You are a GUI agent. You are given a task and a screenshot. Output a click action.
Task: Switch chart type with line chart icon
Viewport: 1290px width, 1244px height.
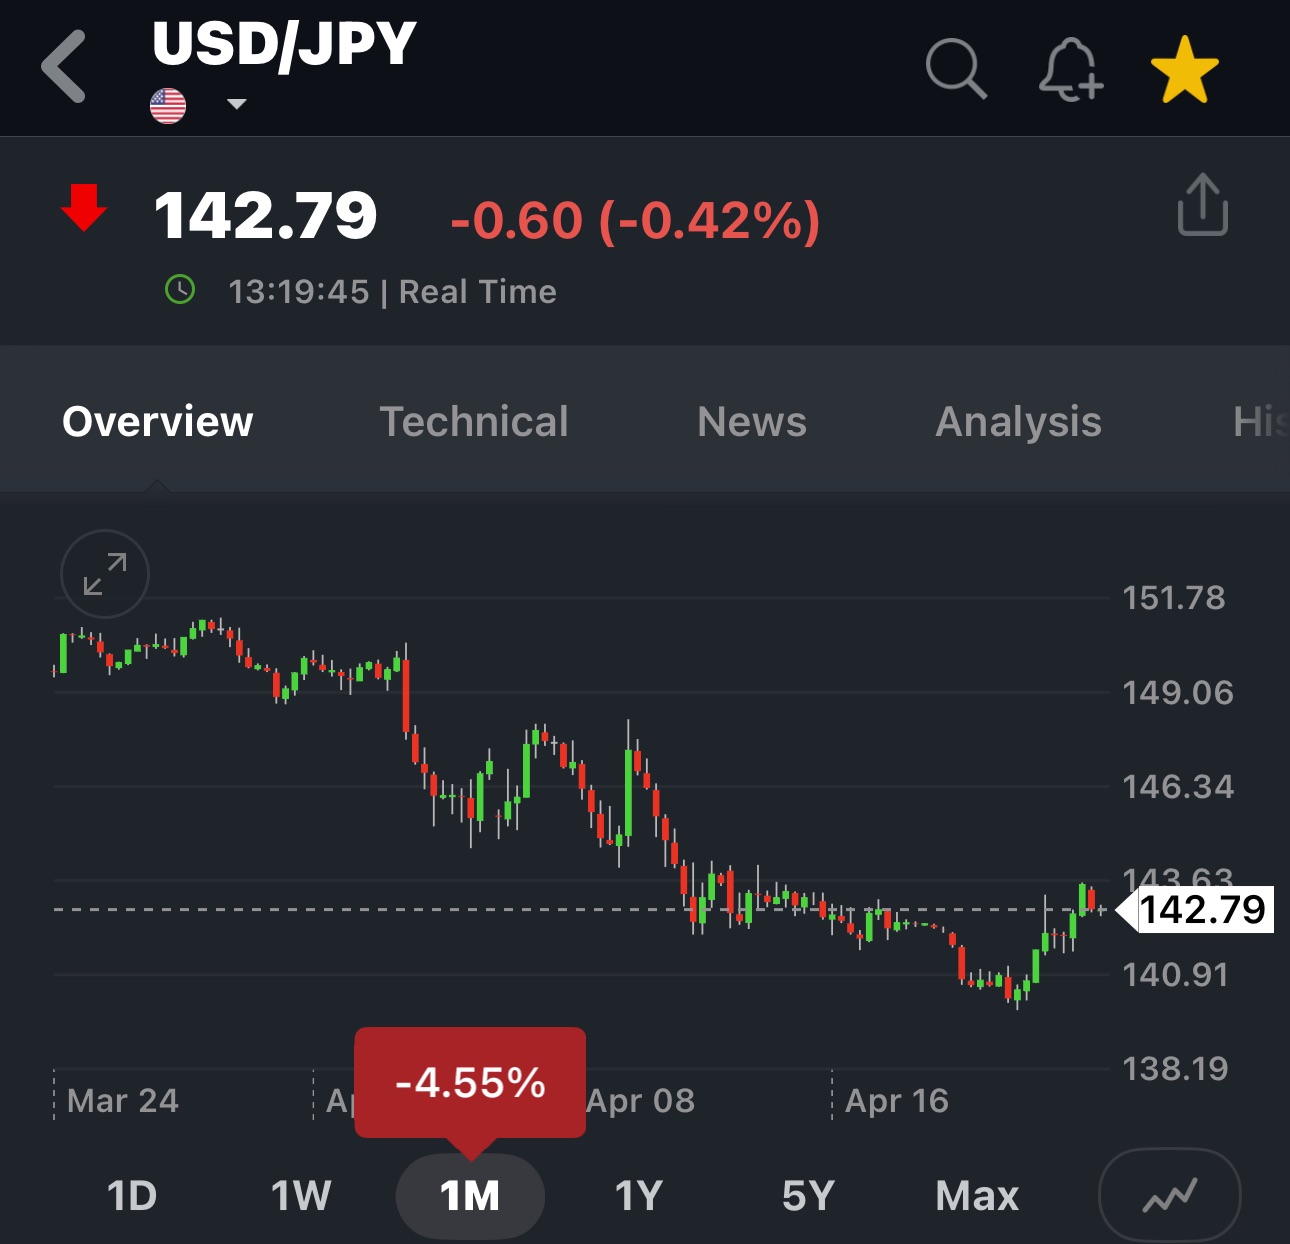coord(1169,1195)
